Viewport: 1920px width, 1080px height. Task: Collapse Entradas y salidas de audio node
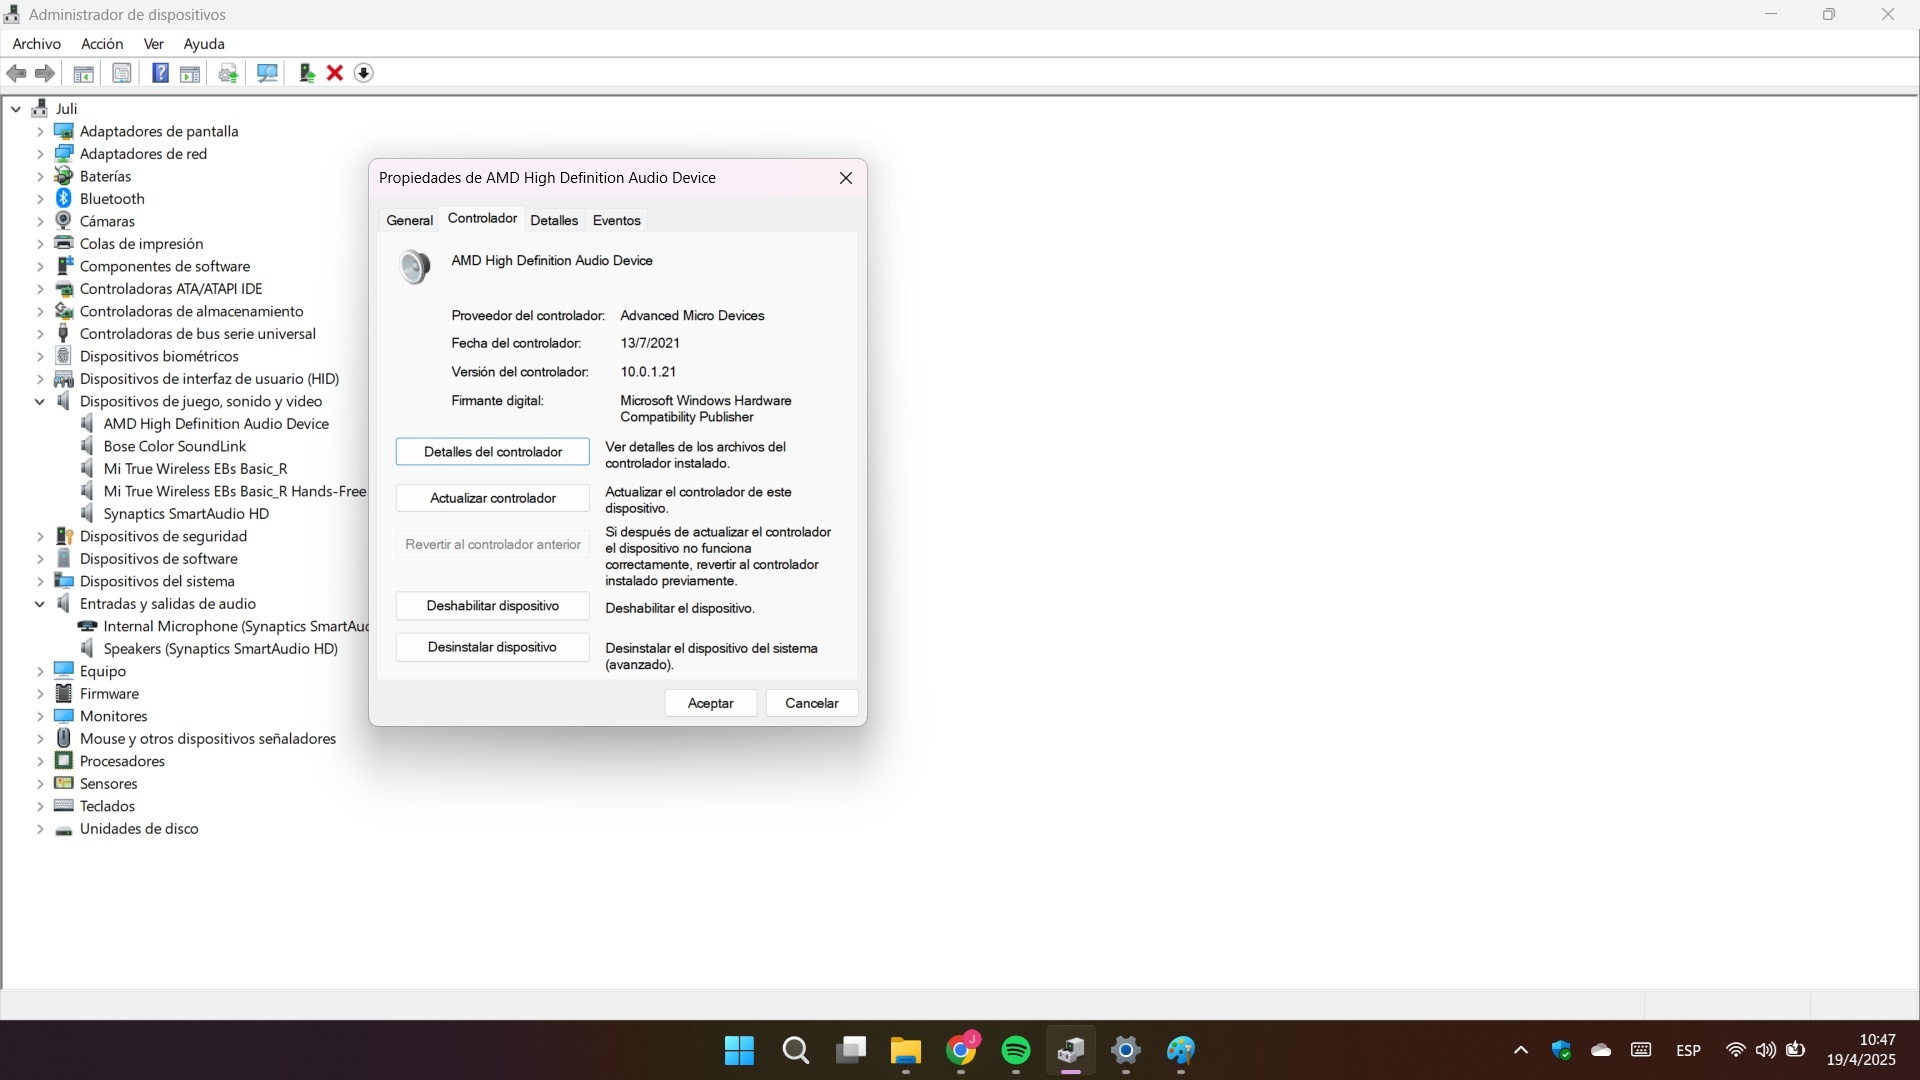pyautogui.click(x=40, y=604)
